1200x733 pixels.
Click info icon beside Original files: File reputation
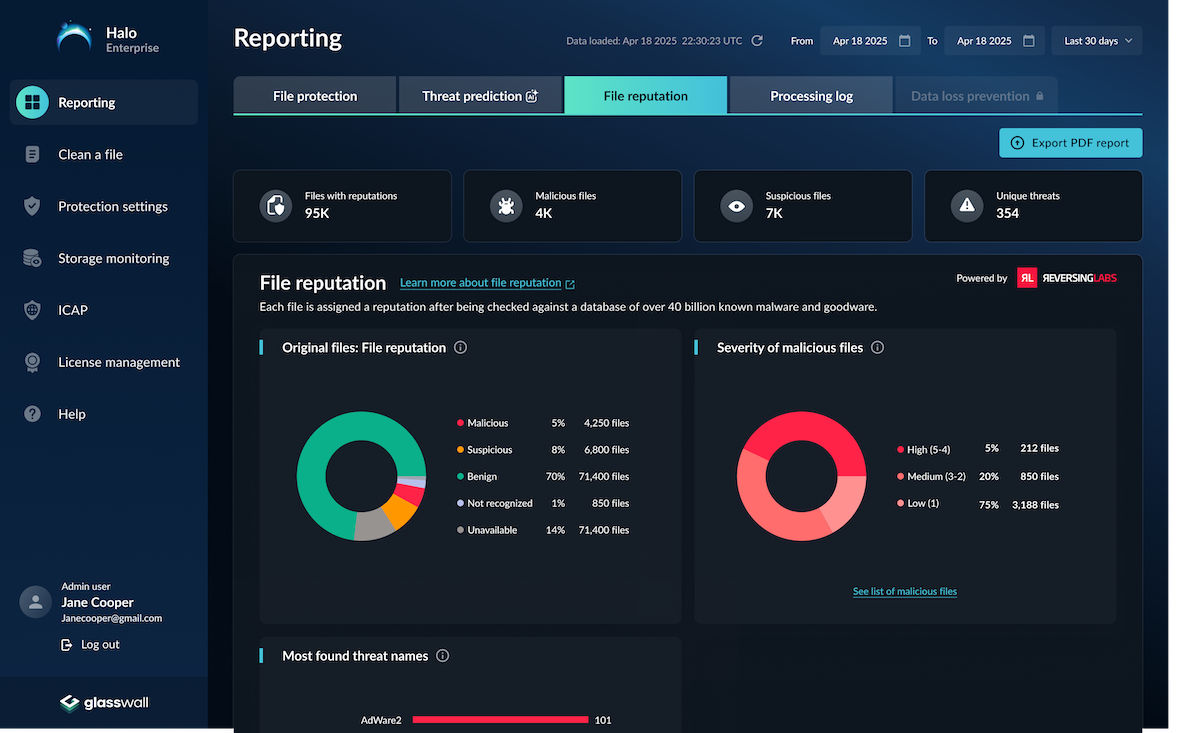coord(460,348)
